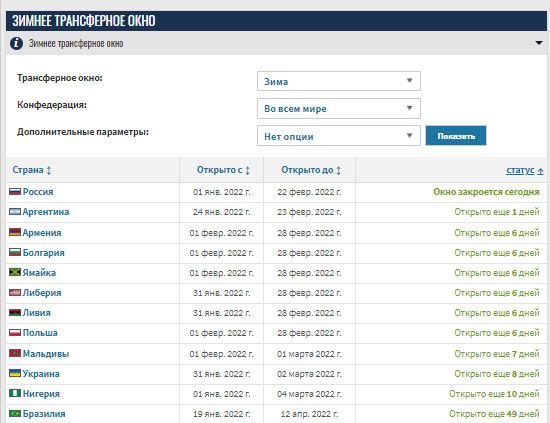
Task: Open the Армения country link
Action: tap(42, 233)
